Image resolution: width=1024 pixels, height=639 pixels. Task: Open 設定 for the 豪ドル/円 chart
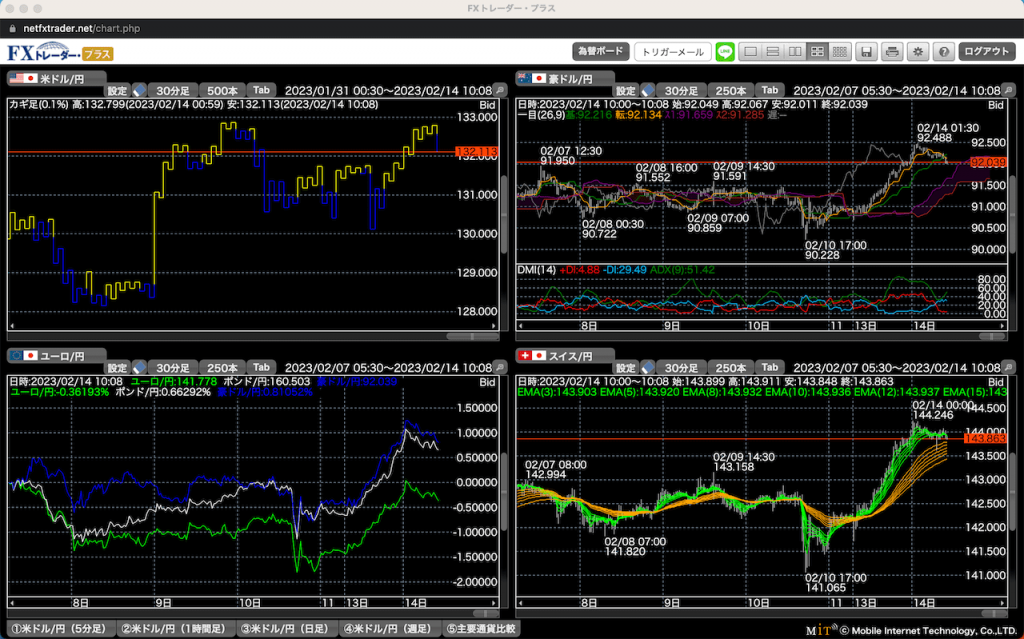point(626,91)
